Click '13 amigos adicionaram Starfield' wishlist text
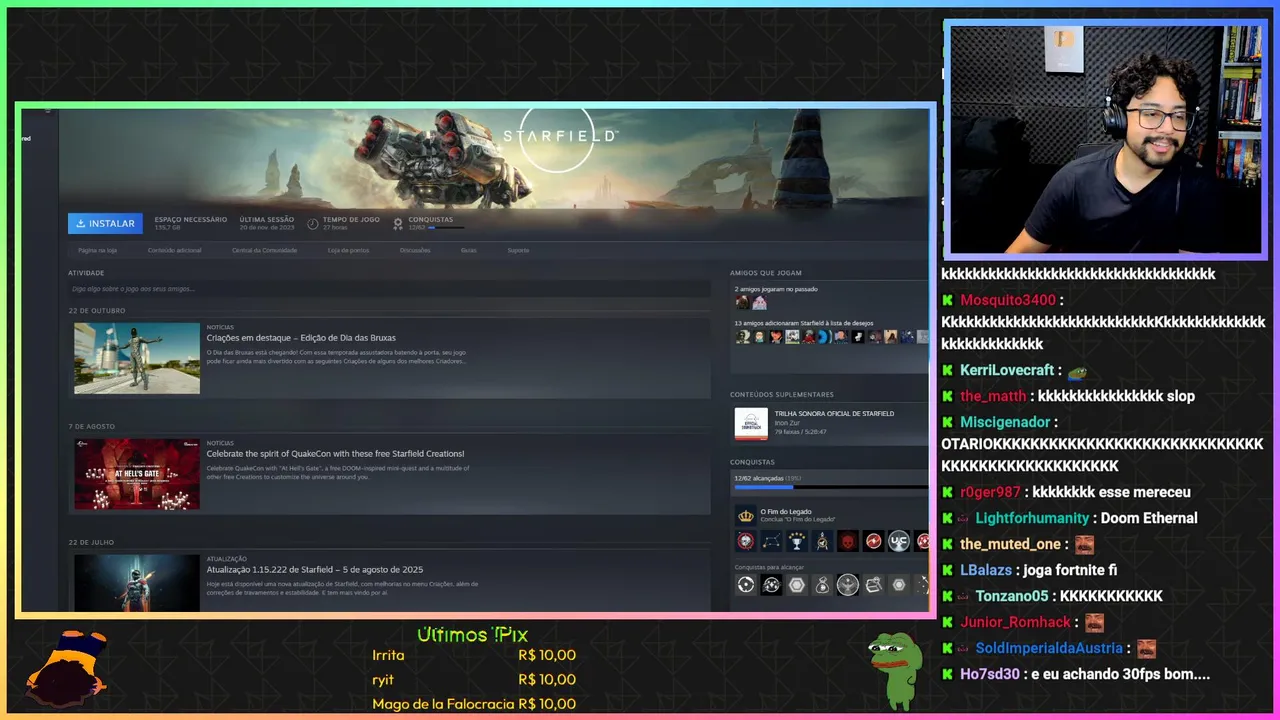This screenshot has width=1280, height=720. coord(804,323)
